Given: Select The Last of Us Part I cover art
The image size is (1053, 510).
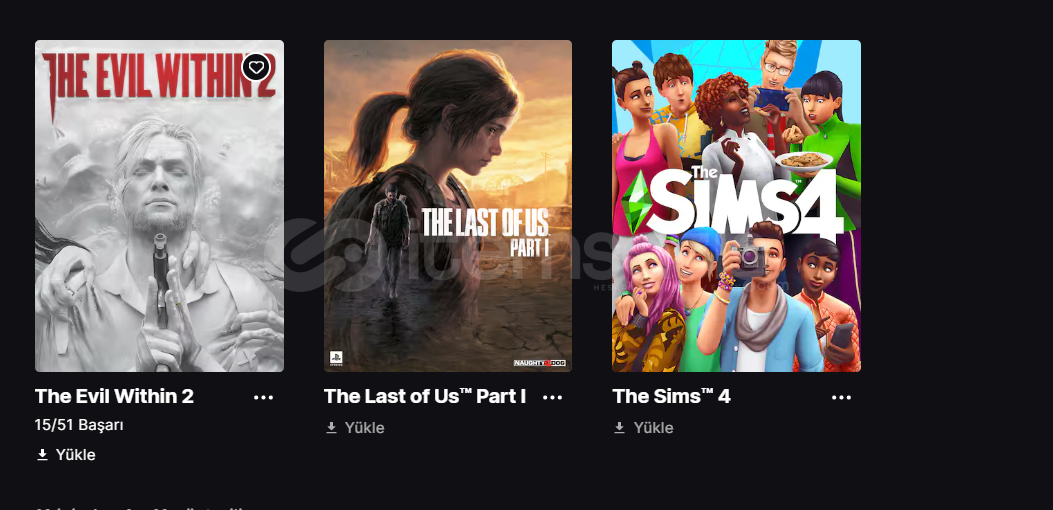Looking at the screenshot, I should tap(448, 206).
